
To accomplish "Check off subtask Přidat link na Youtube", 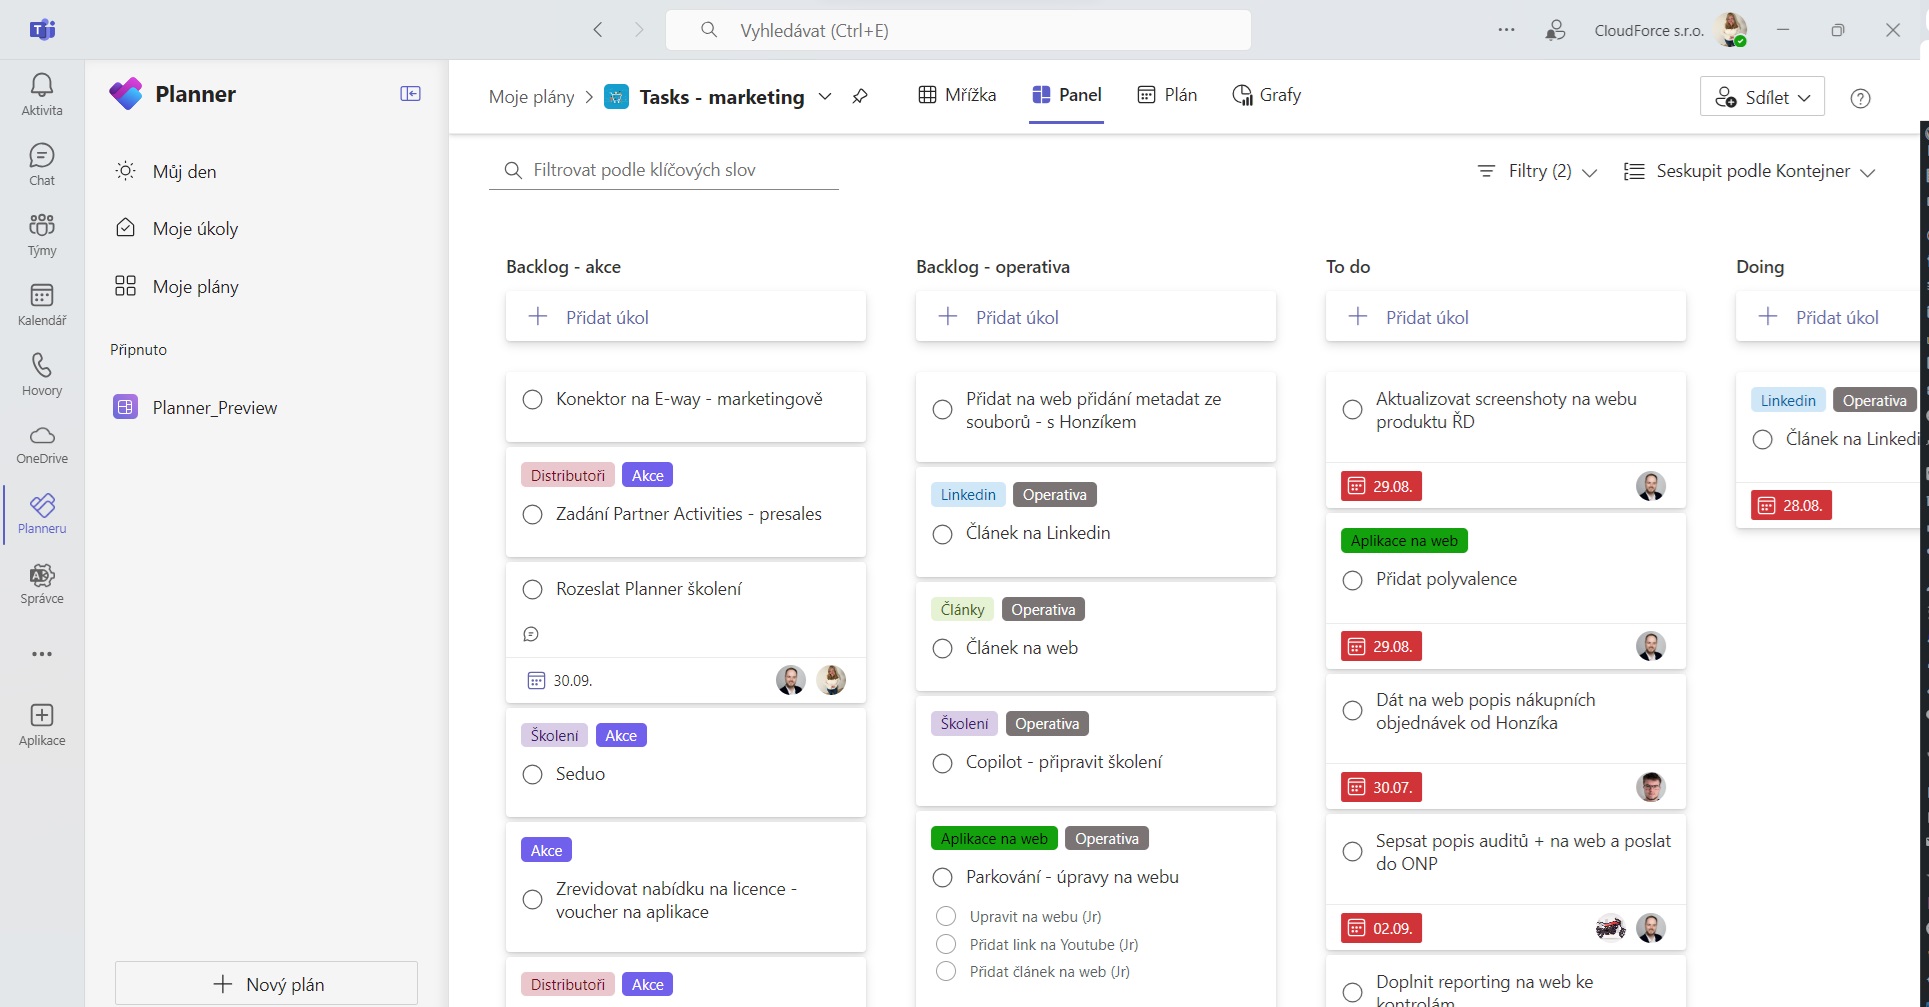I will coord(945,944).
